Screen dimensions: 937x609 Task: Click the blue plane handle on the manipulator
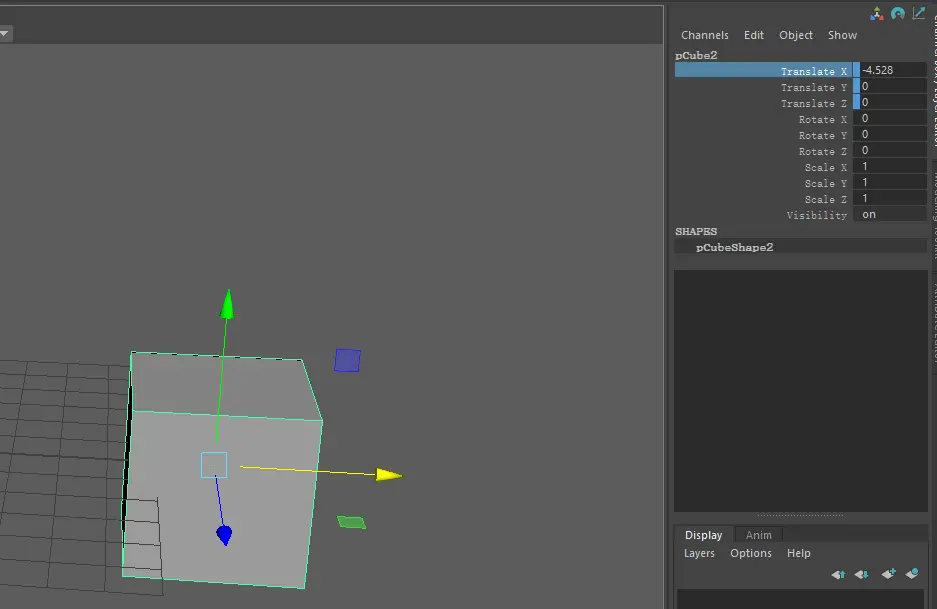(347, 360)
